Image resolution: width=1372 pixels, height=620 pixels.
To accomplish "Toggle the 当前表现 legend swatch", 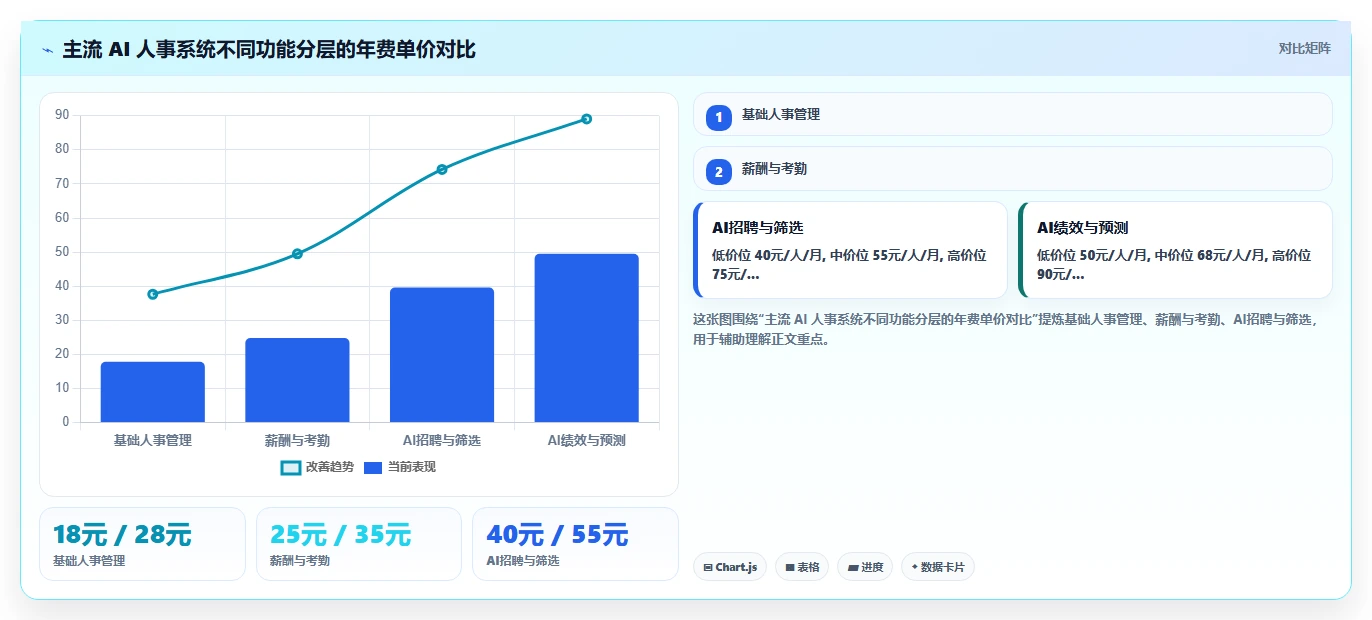I will [373, 467].
